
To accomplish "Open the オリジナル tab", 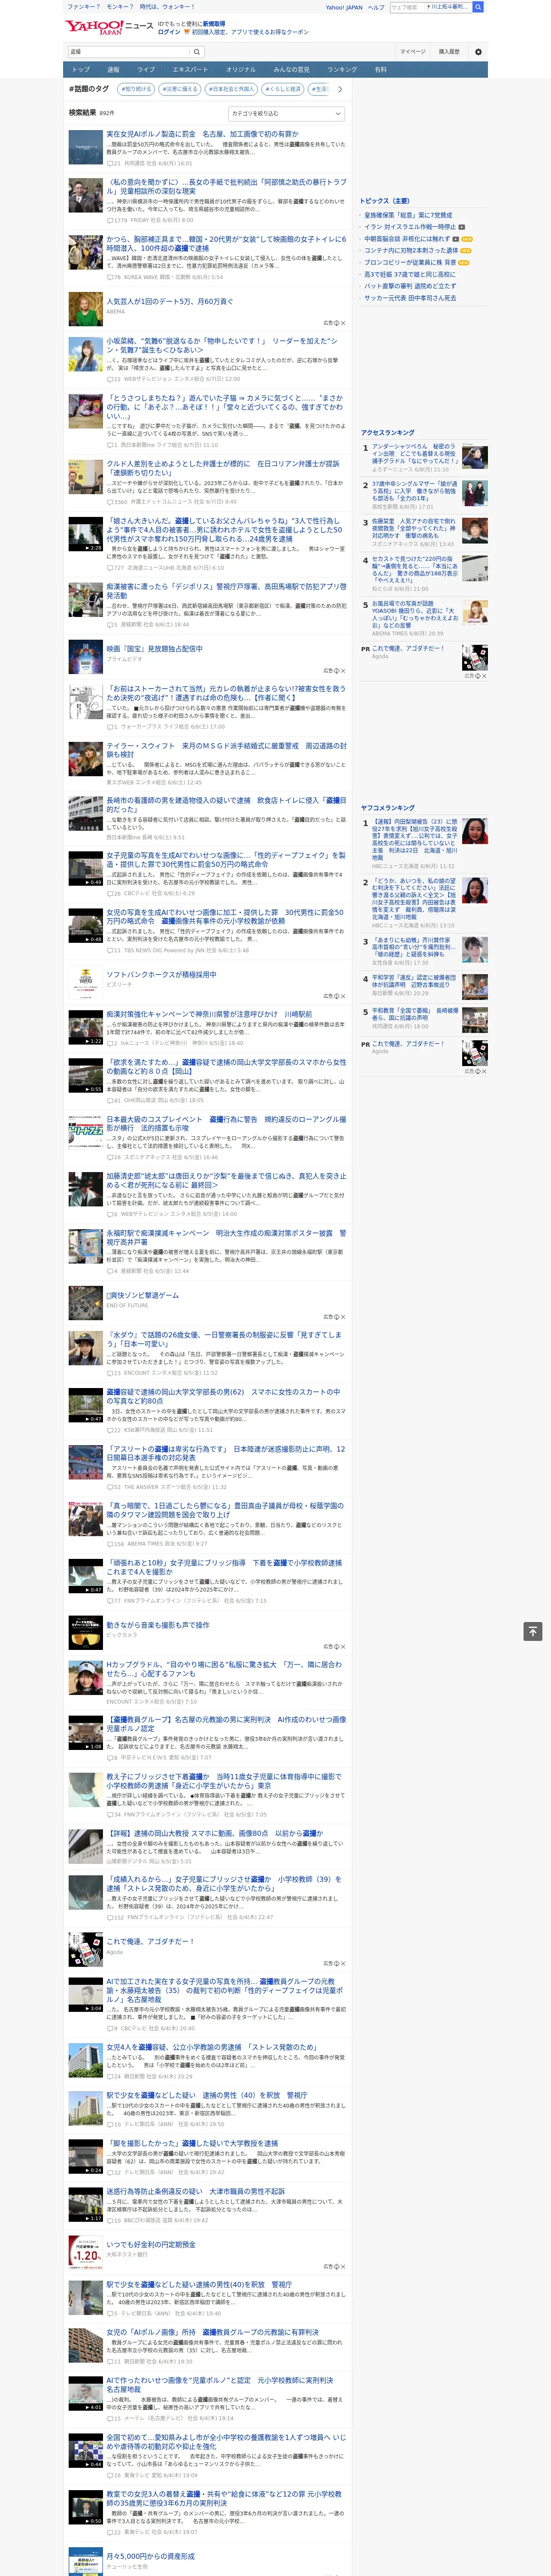I will coord(241,70).
